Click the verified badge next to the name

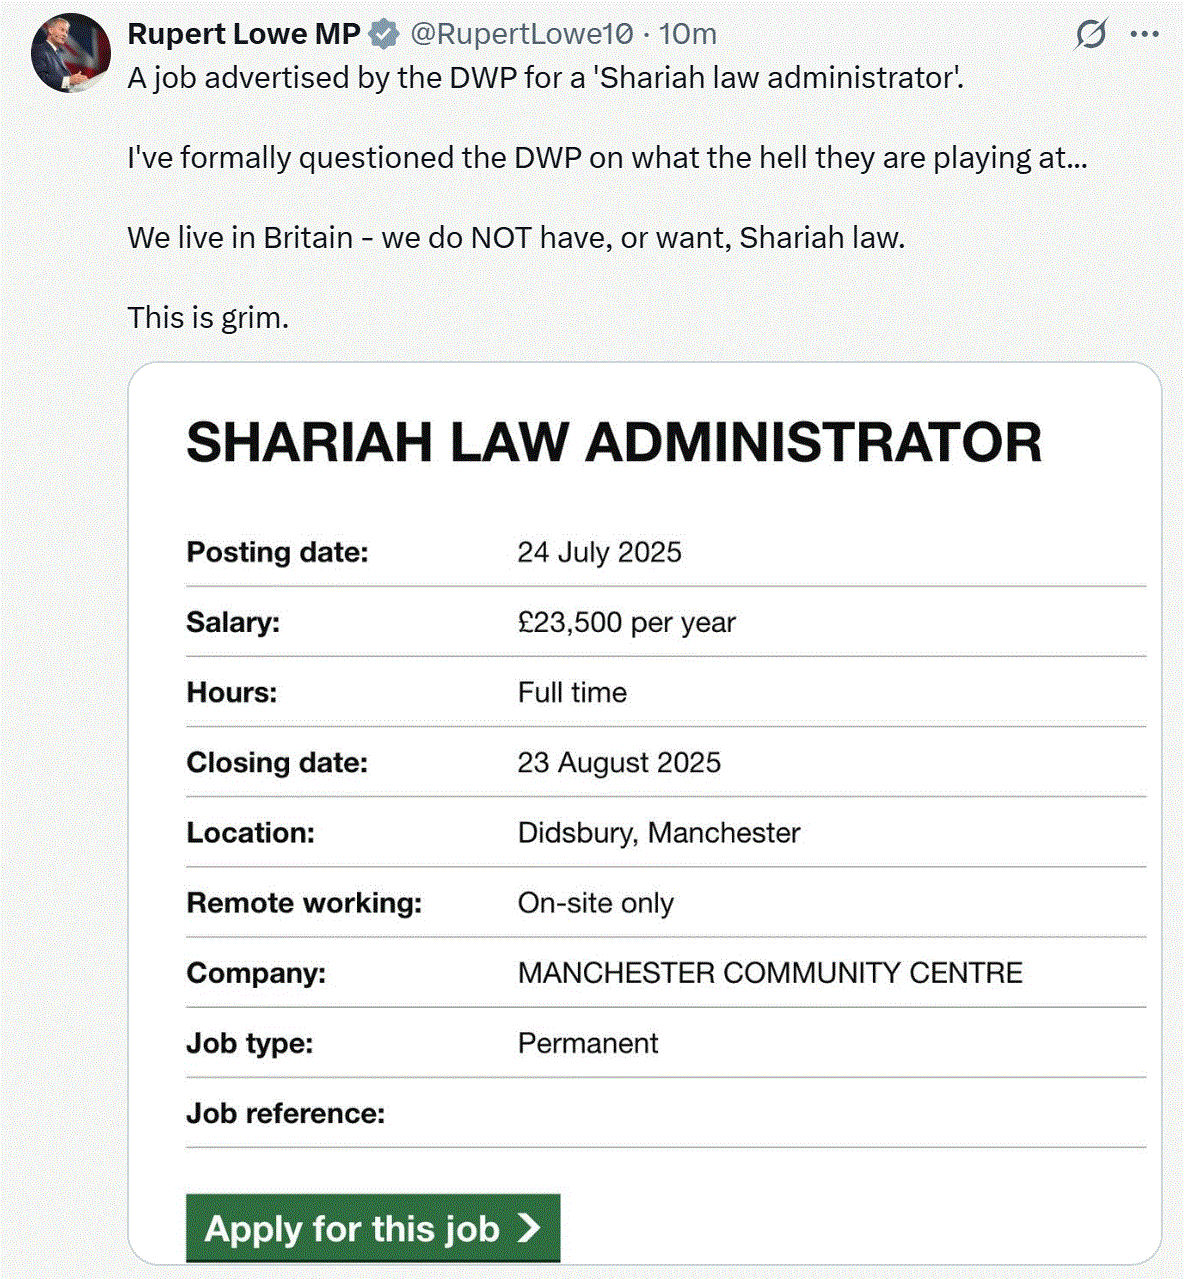coord(383,34)
